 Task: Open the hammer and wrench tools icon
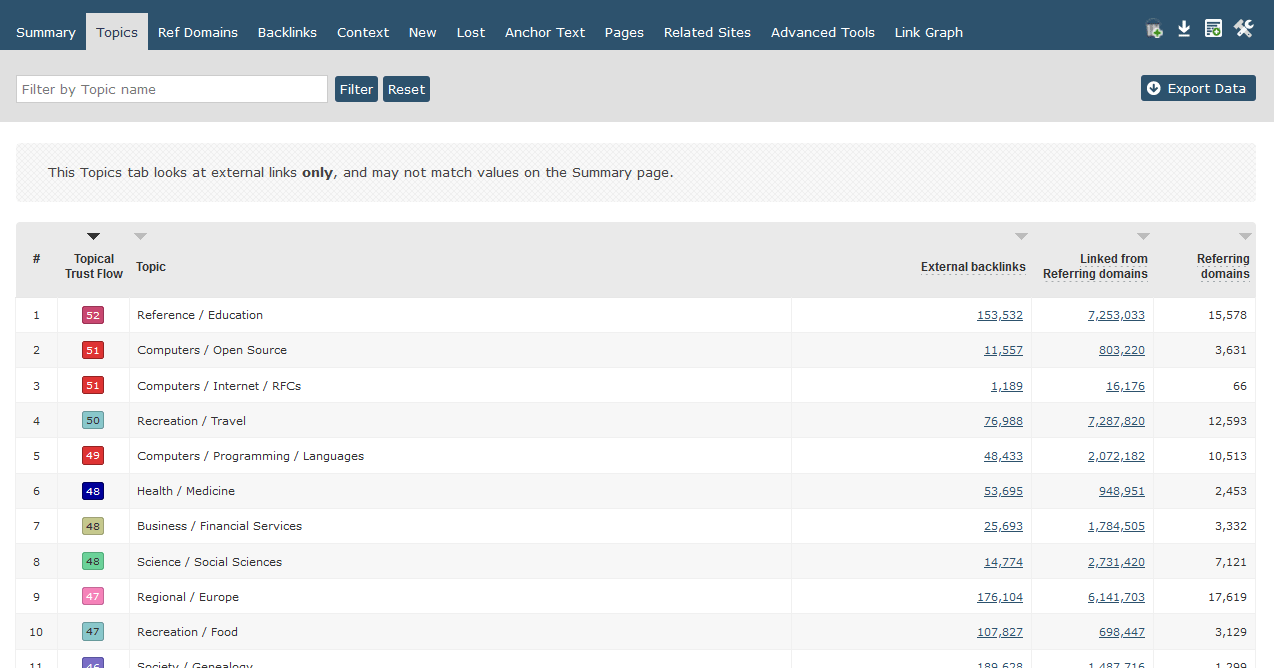click(x=1243, y=29)
